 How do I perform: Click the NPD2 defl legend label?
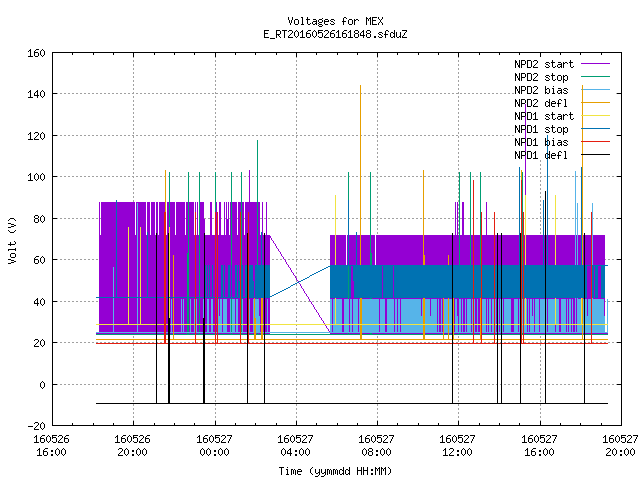click(x=541, y=103)
